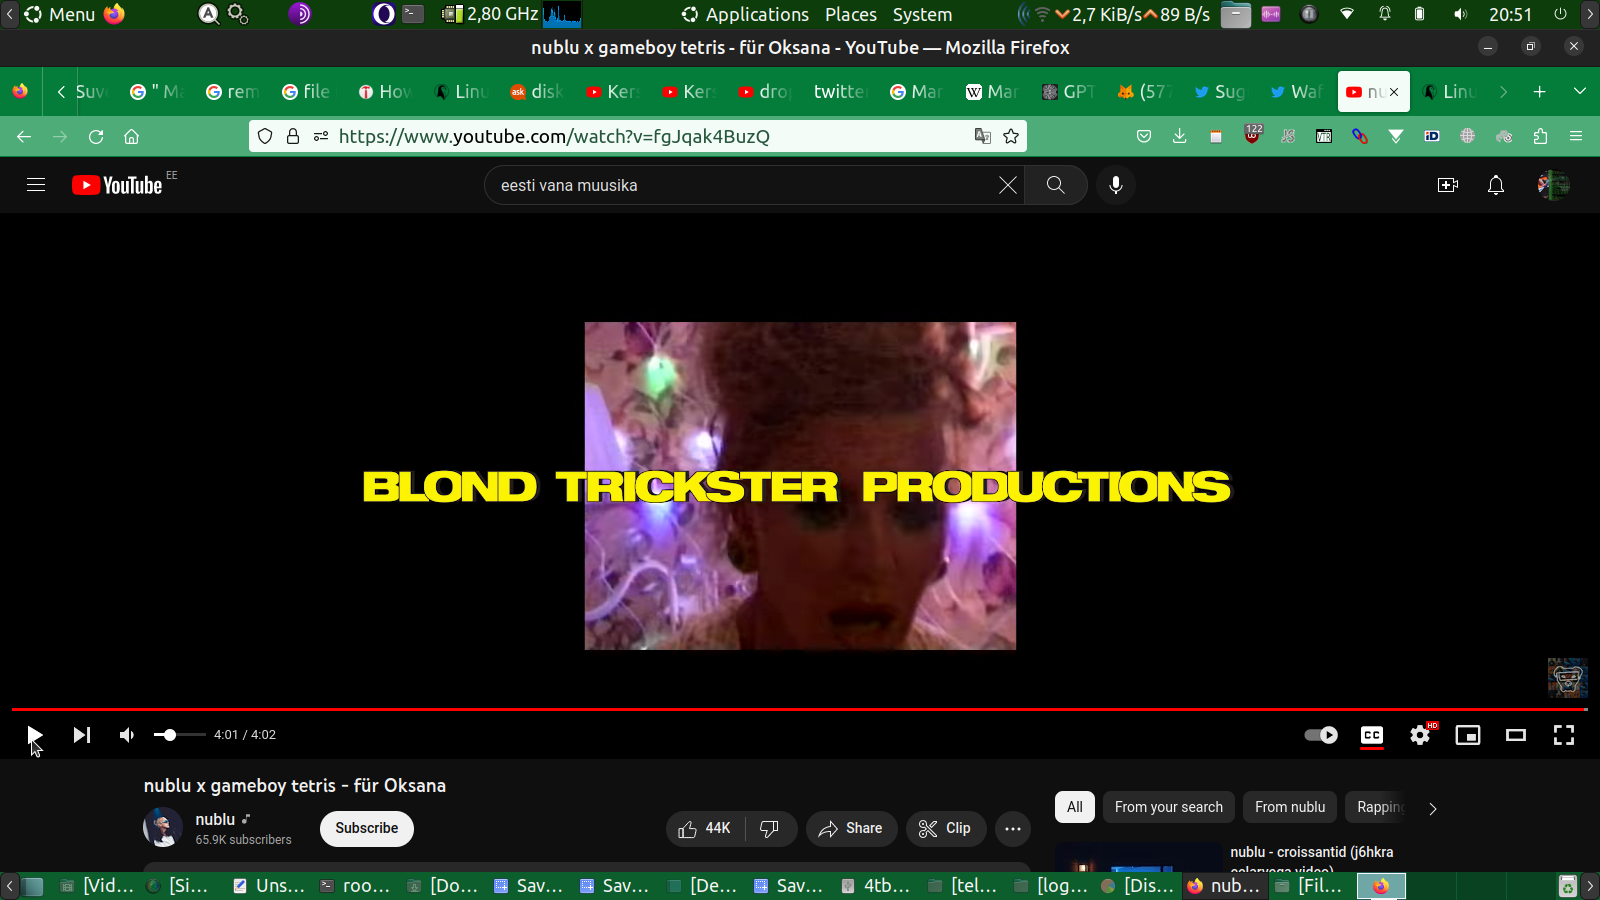This screenshot has width=1600, height=900.
Task: Go back in Firefox history
Action: pyautogui.click(x=24, y=136)
